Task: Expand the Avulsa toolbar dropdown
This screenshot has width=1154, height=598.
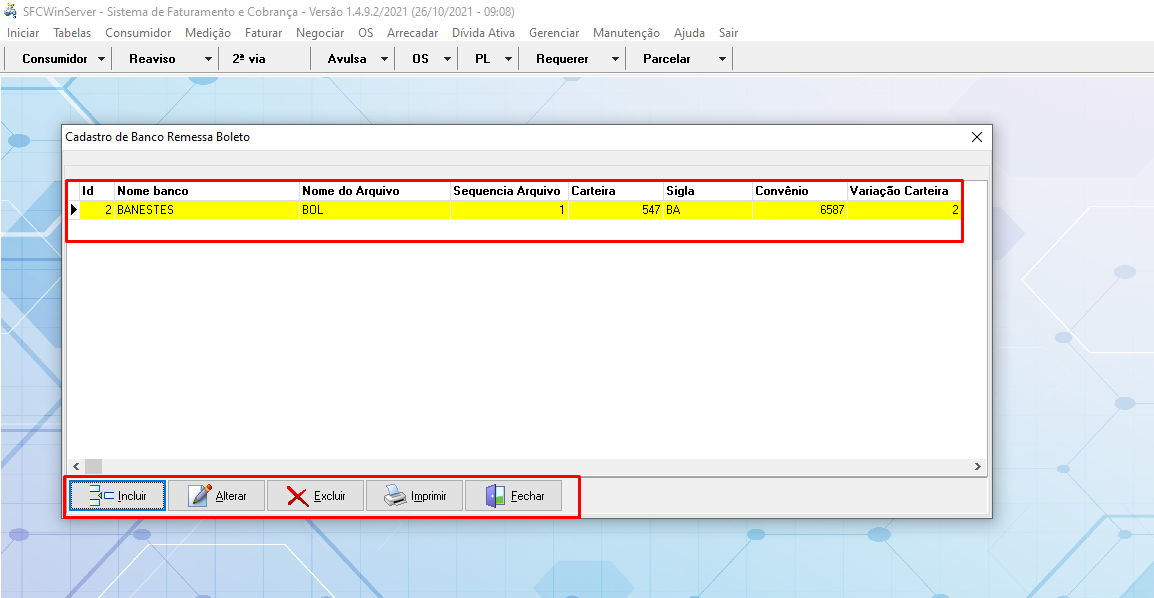Action: click(x=385, y=59)
